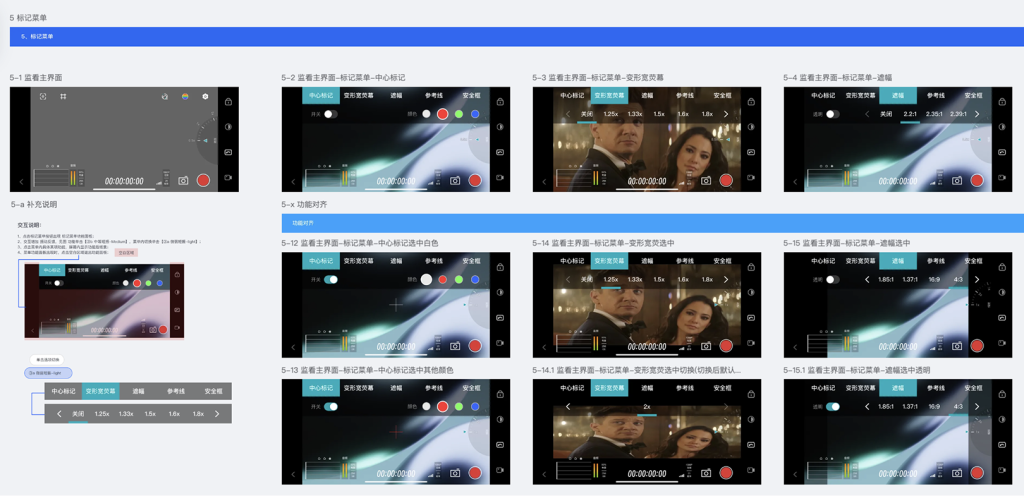Choose 1.33x option in 5-3 mockup
Viewport: 1024px width, 496px height.
[635, 114]
